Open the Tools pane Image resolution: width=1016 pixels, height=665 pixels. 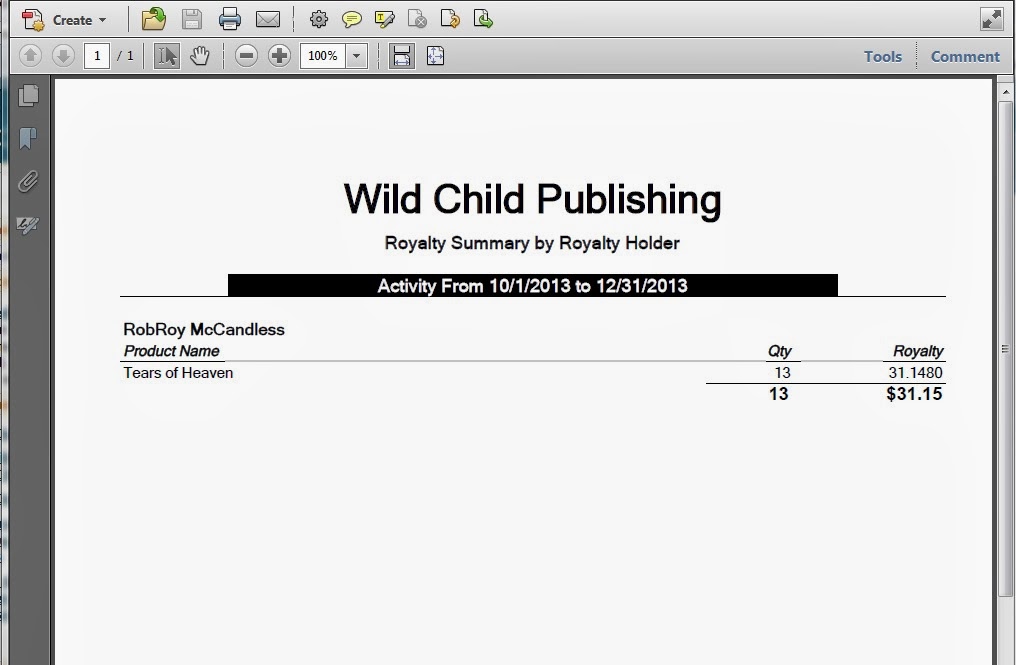click(x=883, y=56)
